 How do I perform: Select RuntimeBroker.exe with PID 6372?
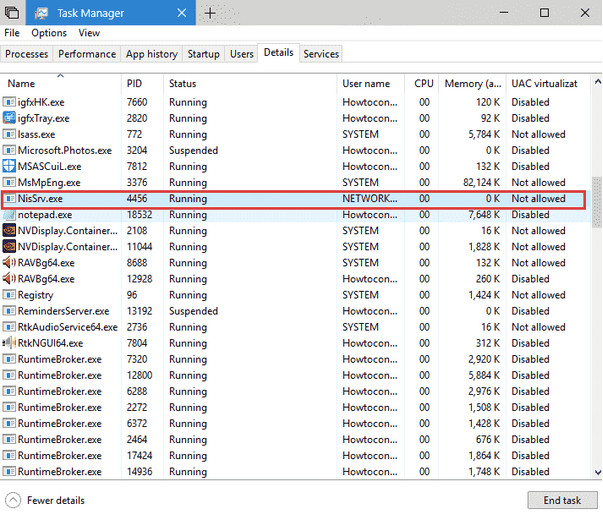[x=294, y=423]
